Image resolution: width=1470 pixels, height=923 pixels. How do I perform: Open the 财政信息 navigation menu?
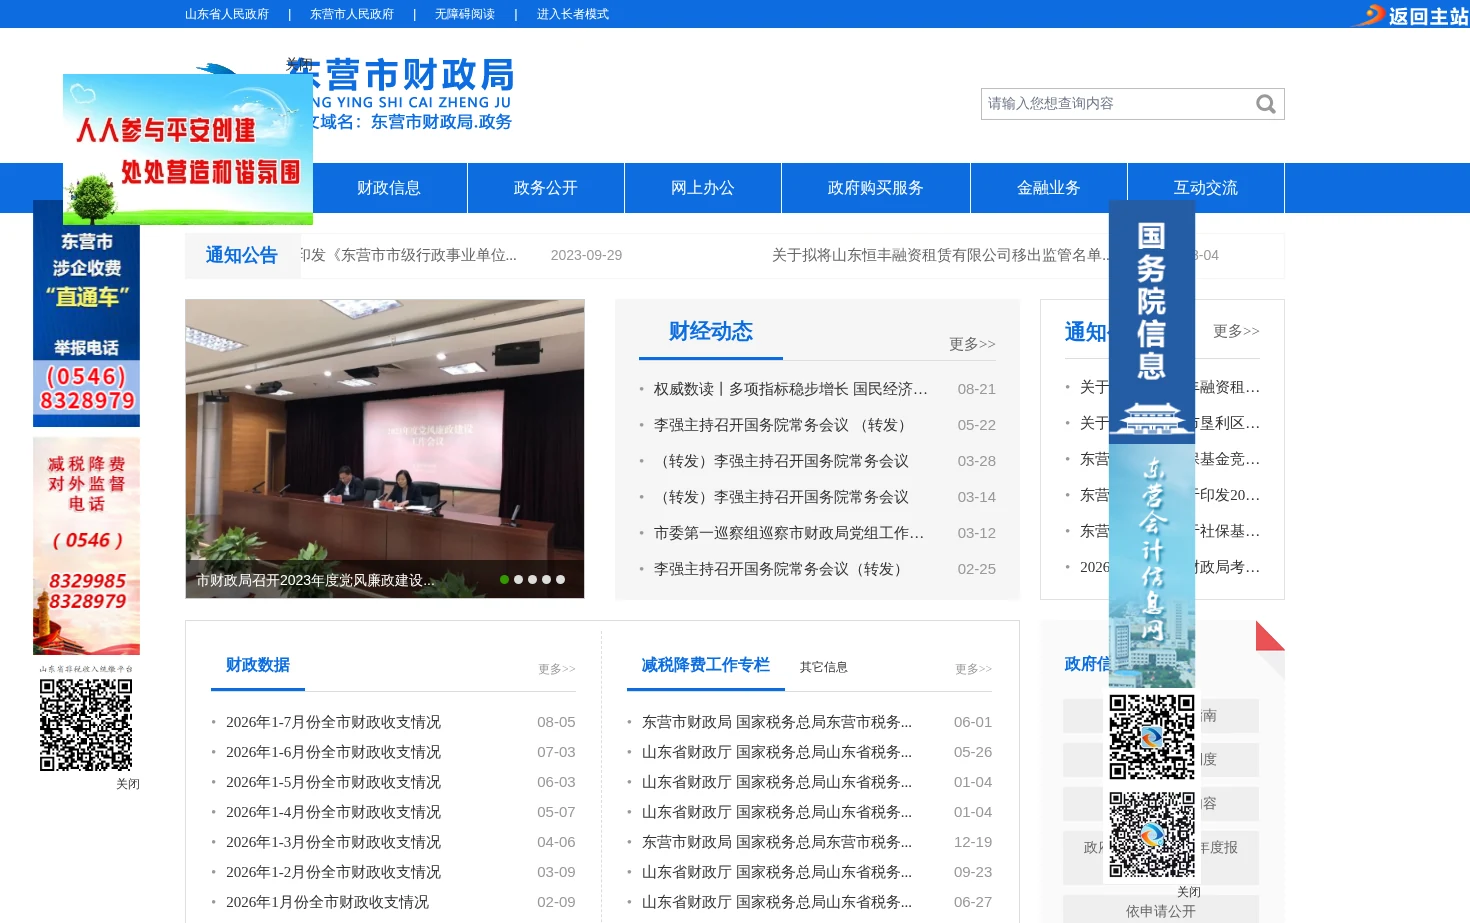point(389,188)
